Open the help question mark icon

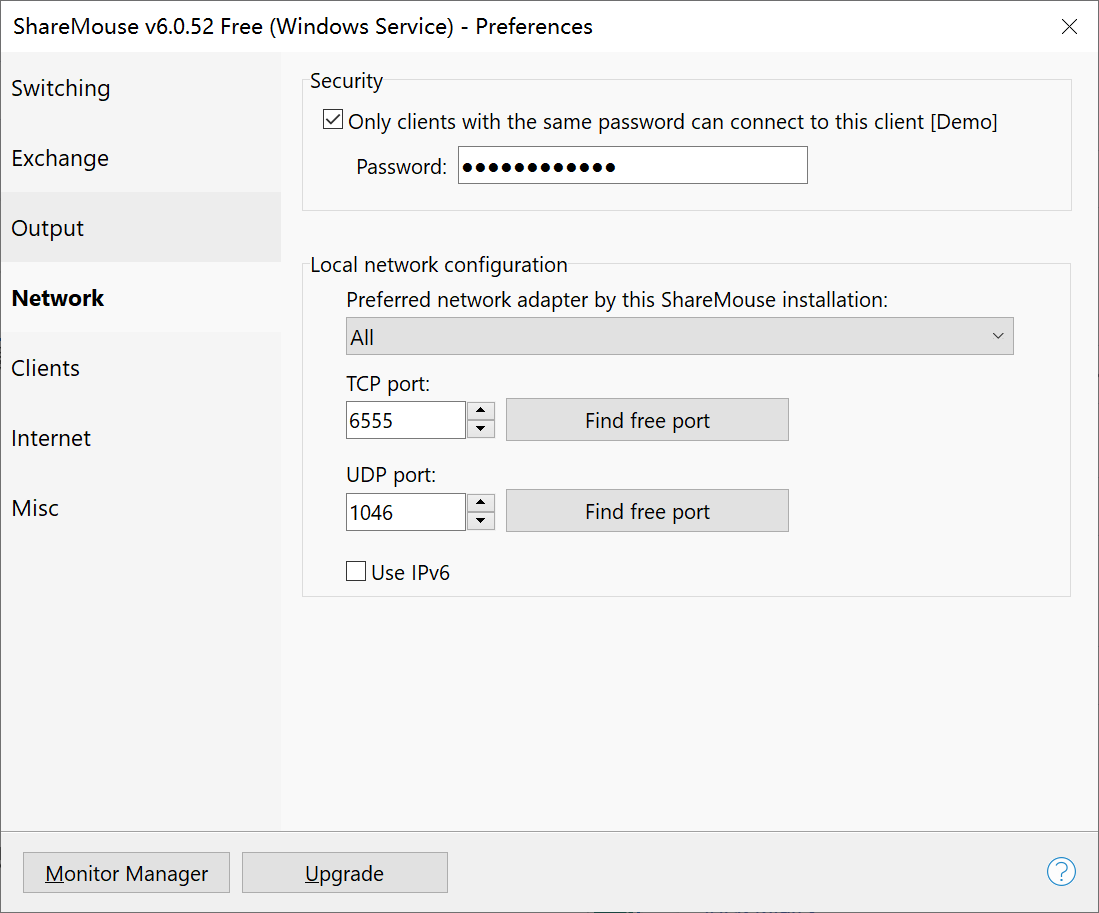pos(1060,872)
